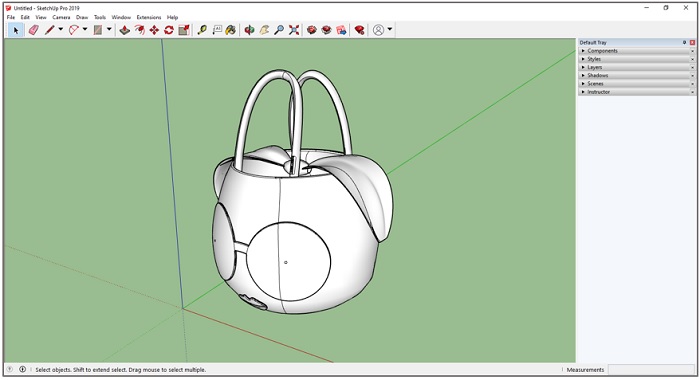Viewport: 700px width, 380px height.
Task: Click the 'Measurements' status bar label
Action: (x=585, y=370)
